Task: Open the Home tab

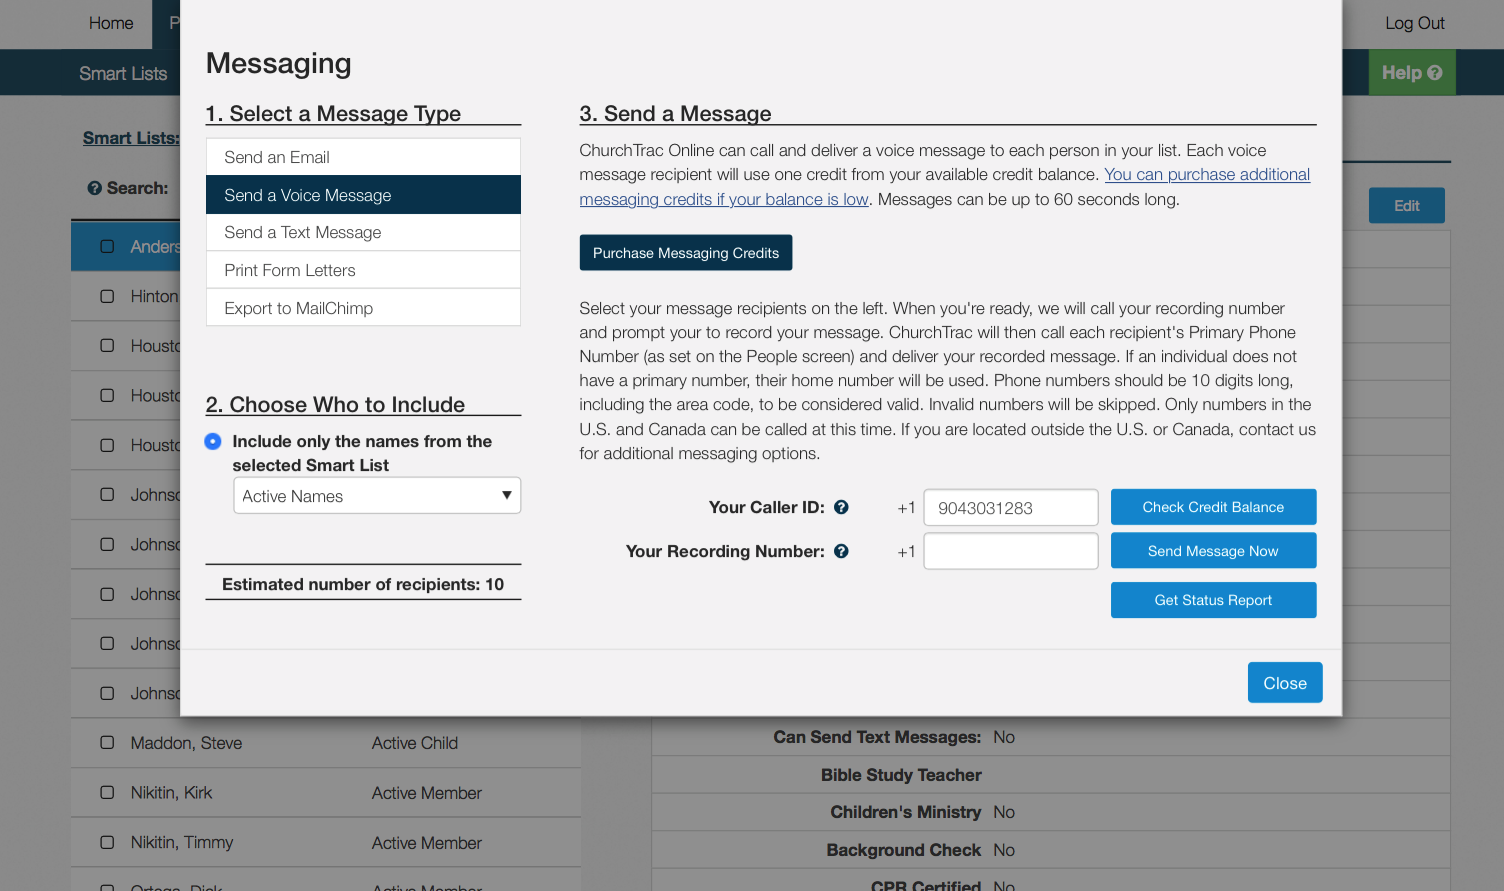Action: 111,23
